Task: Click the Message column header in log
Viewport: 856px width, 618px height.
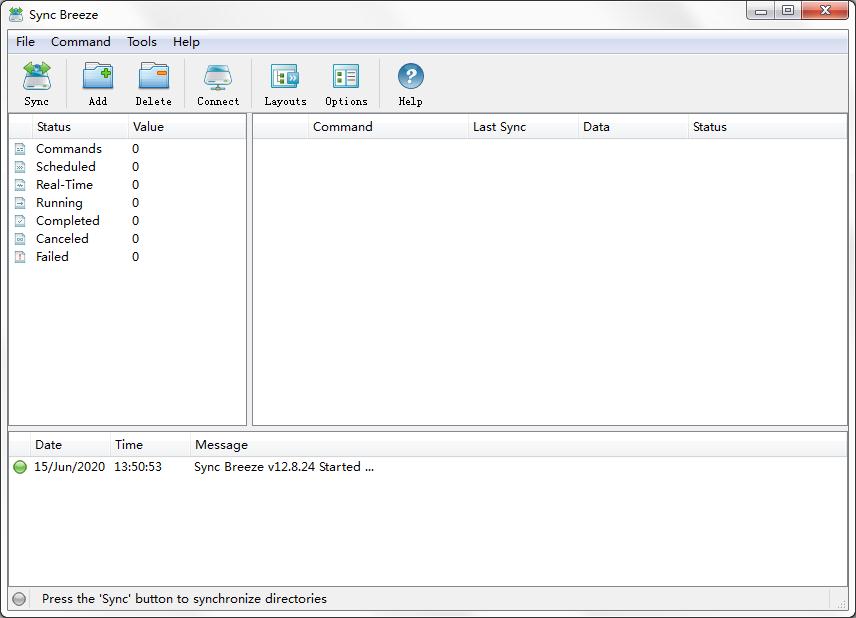Action: (221, 445)
